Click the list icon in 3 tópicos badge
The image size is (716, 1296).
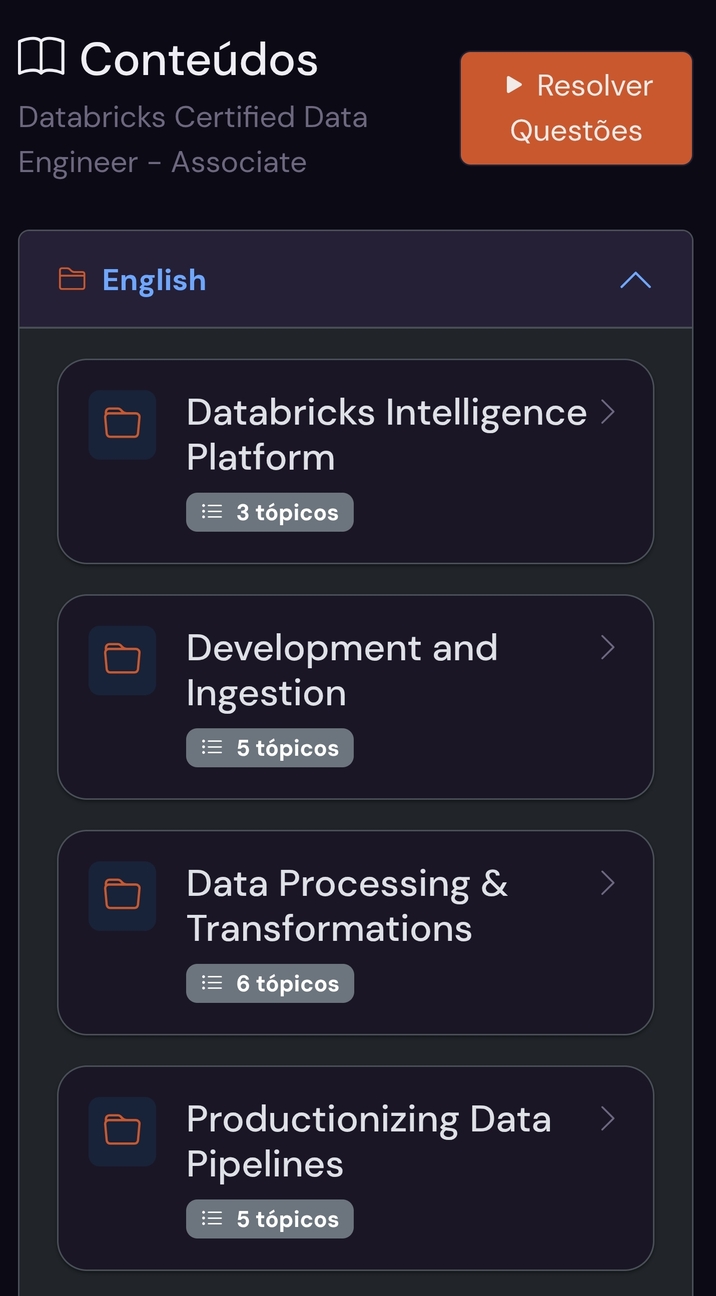(x=212, y=512)
